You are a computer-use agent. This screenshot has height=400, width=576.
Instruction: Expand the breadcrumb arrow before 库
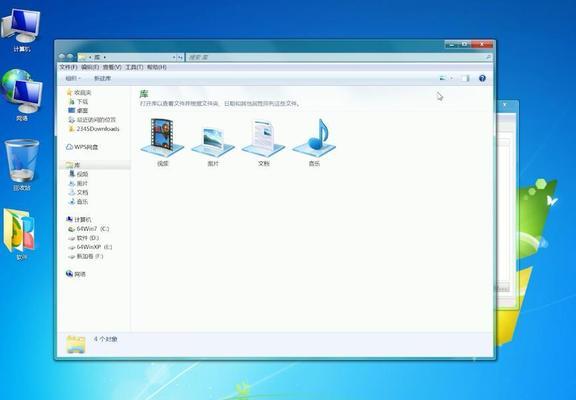[90, 57]
